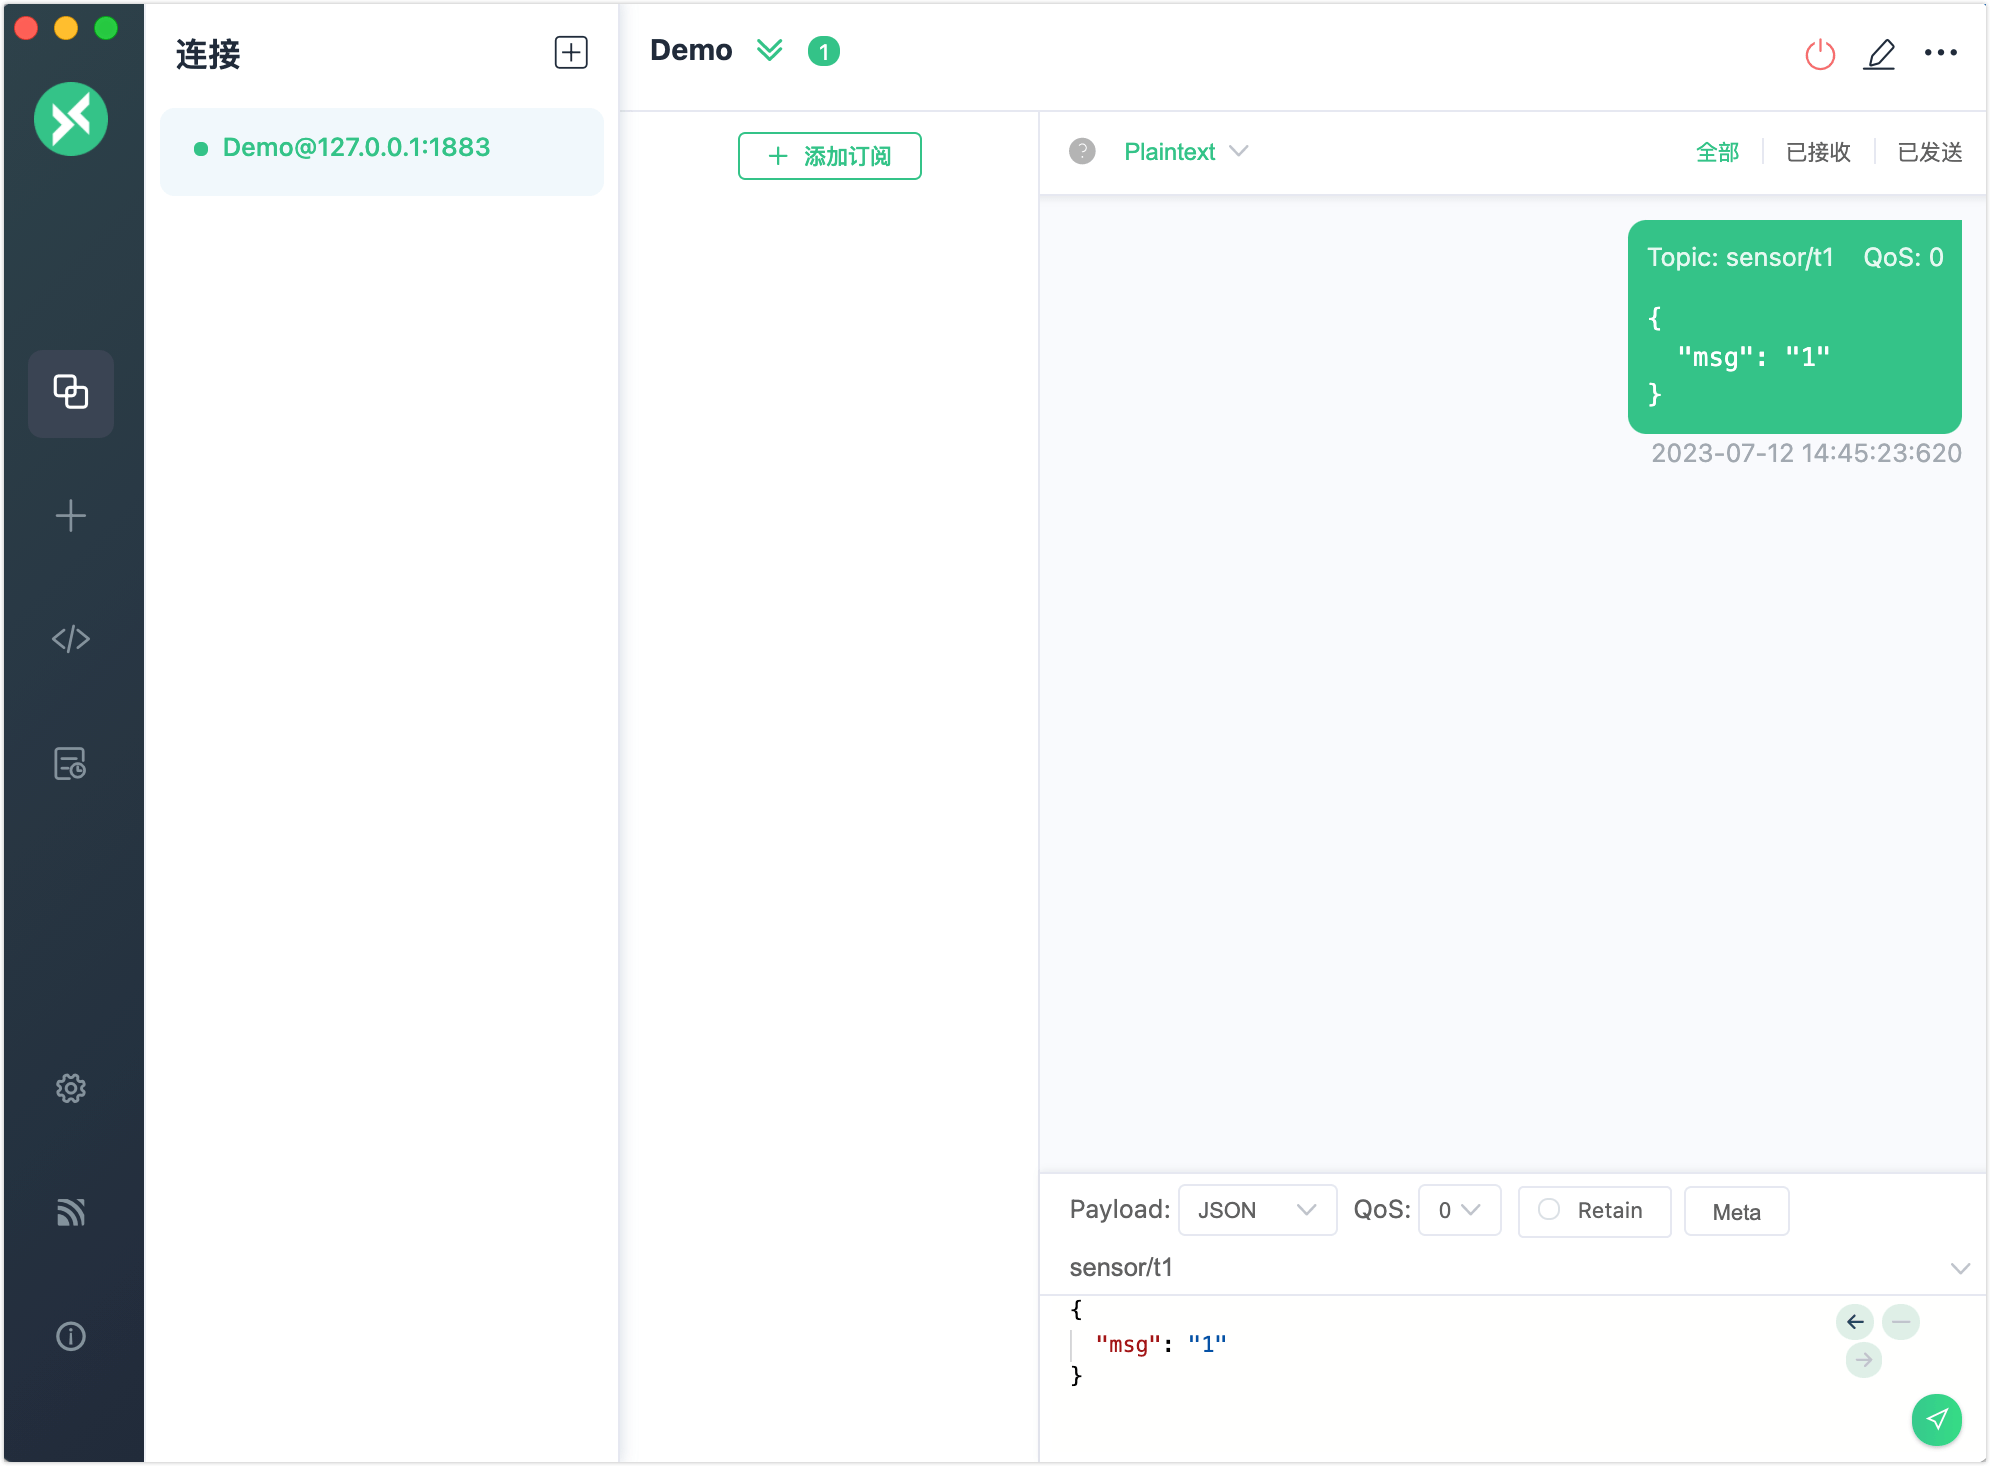Open the script code sidebar icon
Viewport: 1990px width, 1466px height.
(x=71, y=638)
